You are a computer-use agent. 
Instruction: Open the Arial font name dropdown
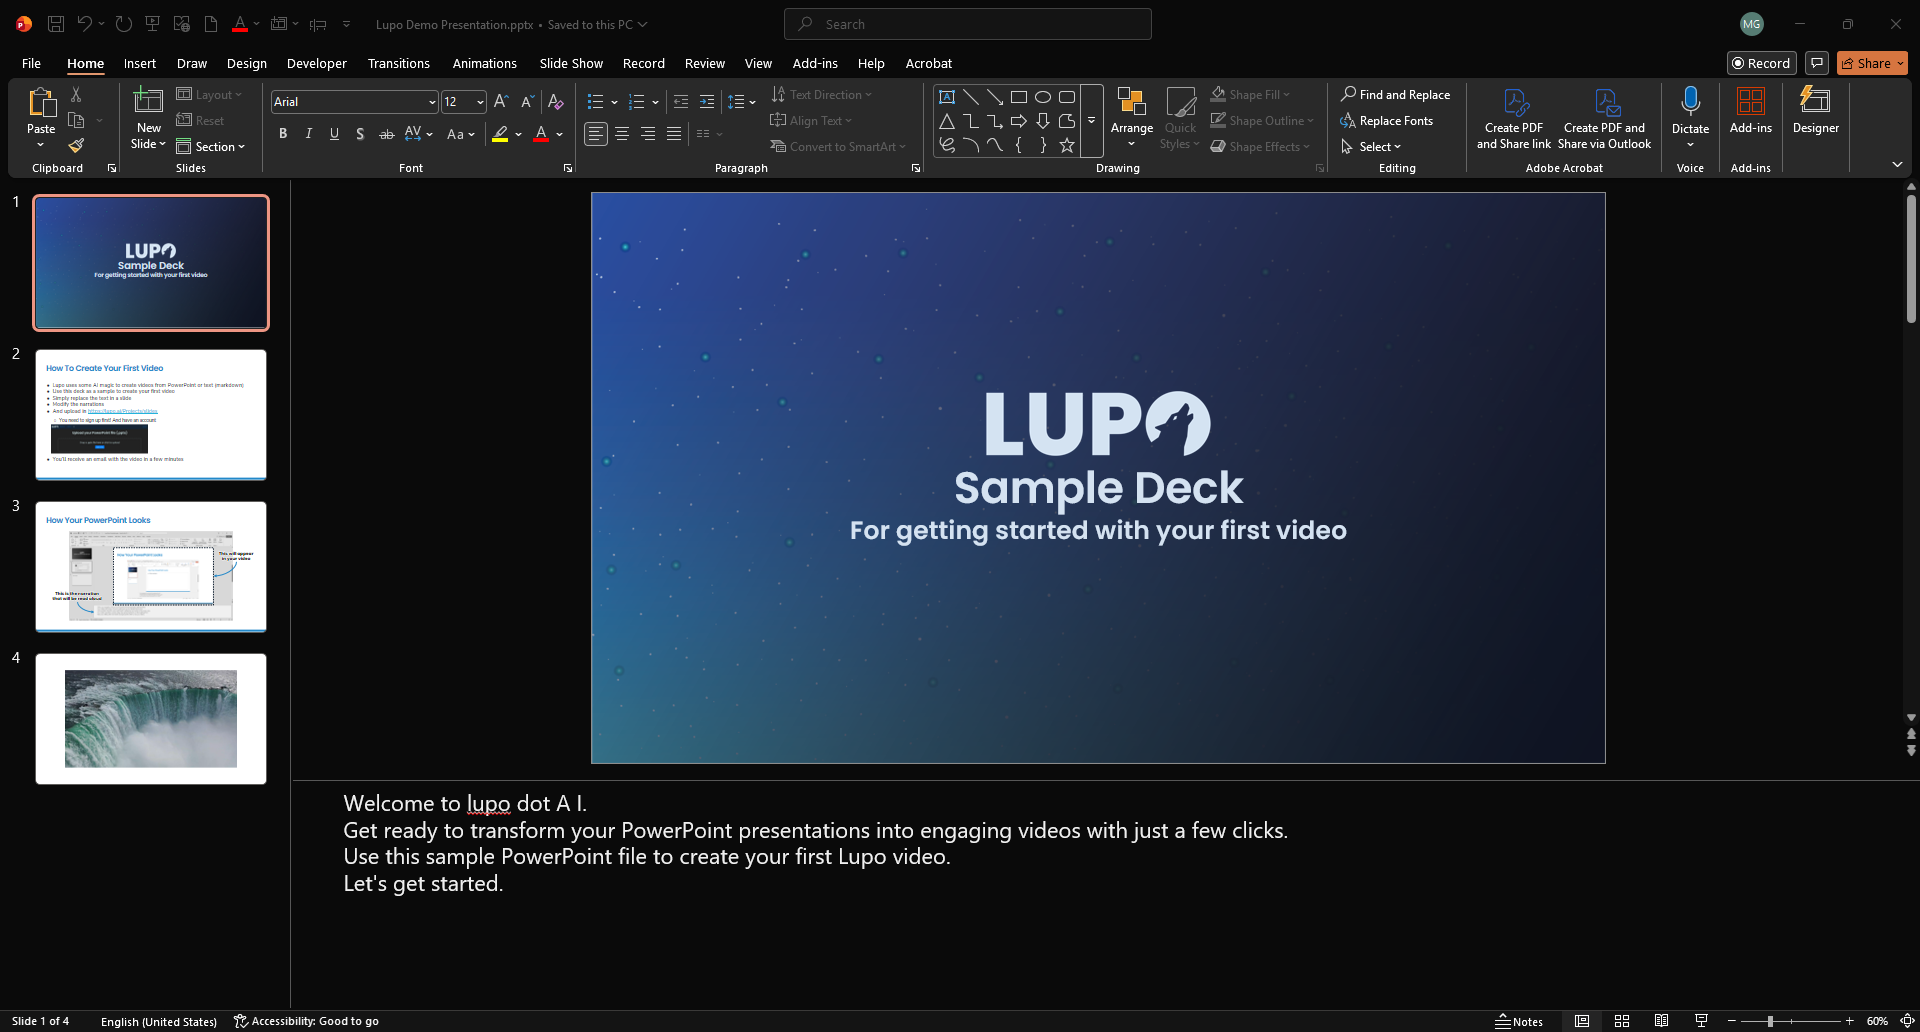click(x=432, y=101)
